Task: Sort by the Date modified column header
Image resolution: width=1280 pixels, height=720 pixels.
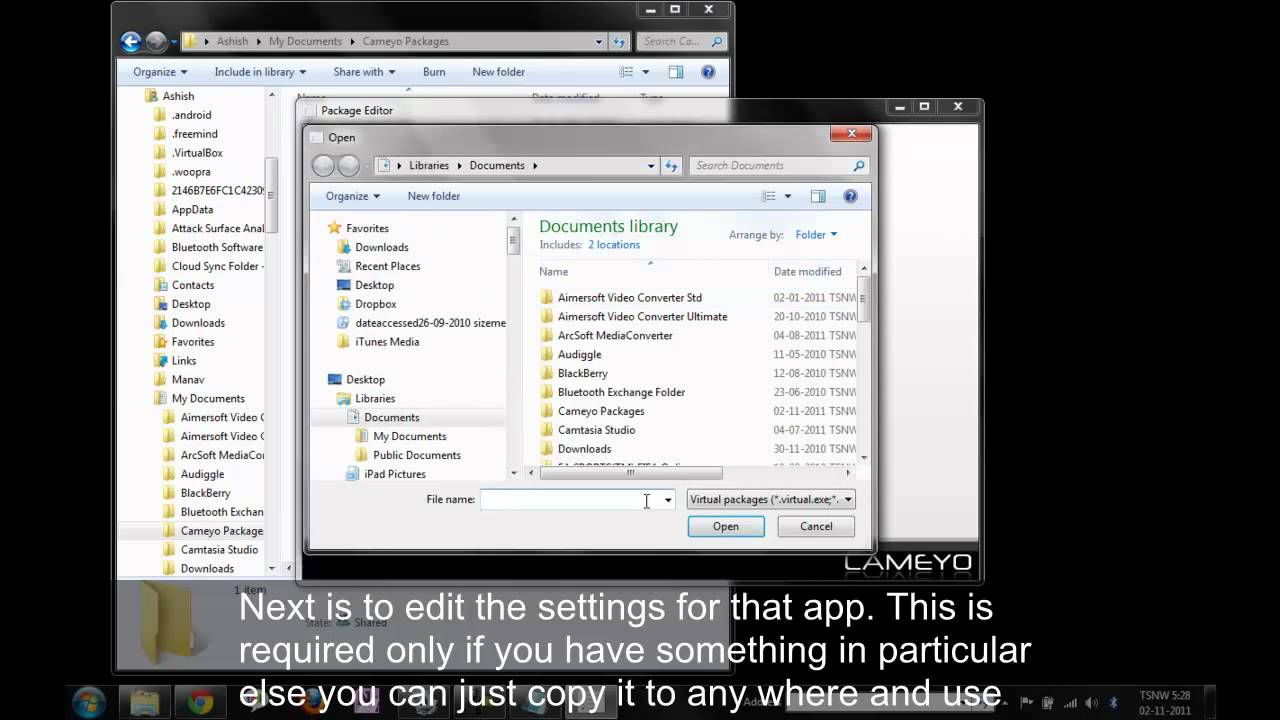Action: click(x=807, y=272)
